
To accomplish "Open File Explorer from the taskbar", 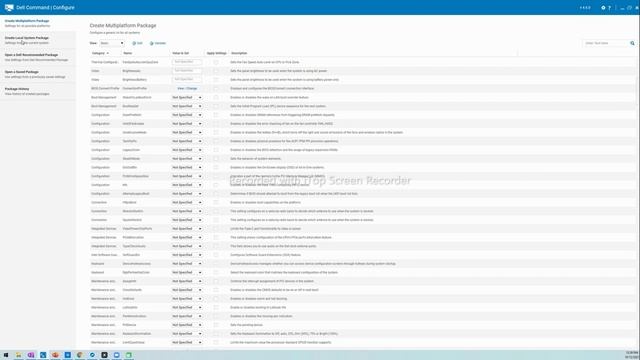I will 18,355.
